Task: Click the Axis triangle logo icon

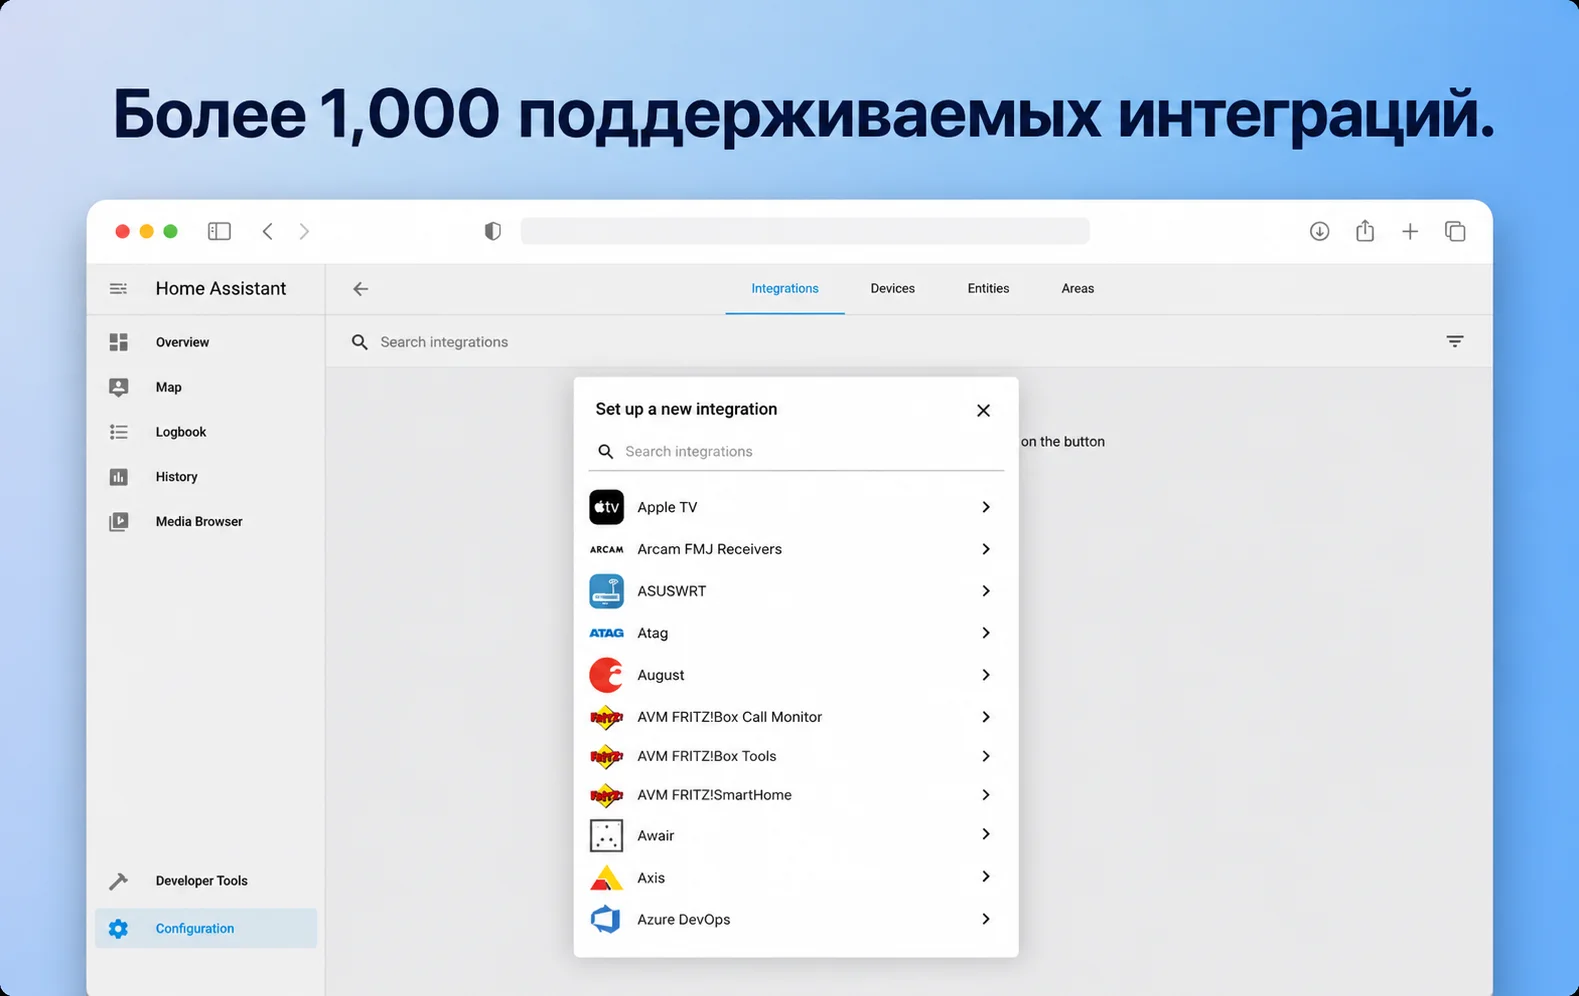Action: click(606, 877)
